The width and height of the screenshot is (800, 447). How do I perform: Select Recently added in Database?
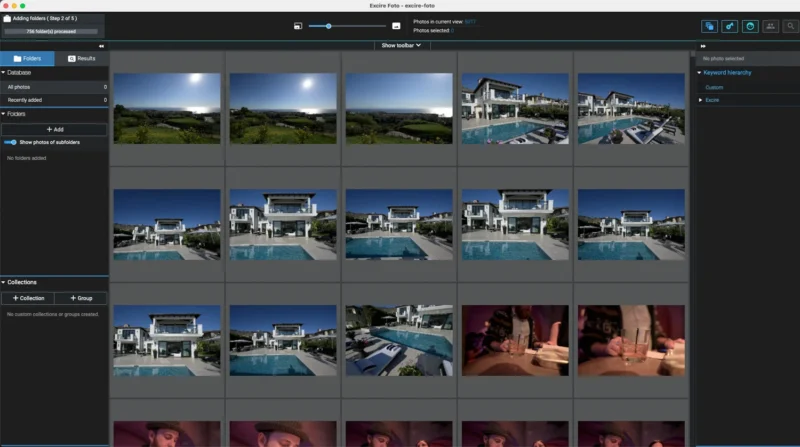54,100
